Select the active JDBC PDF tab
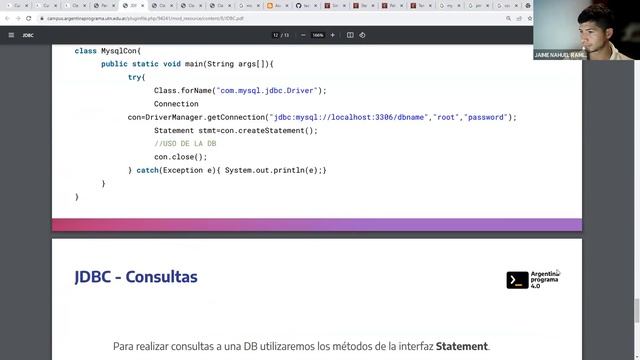Image resolution: width=640 pixels, height=360 pixels. click(133, 6)
